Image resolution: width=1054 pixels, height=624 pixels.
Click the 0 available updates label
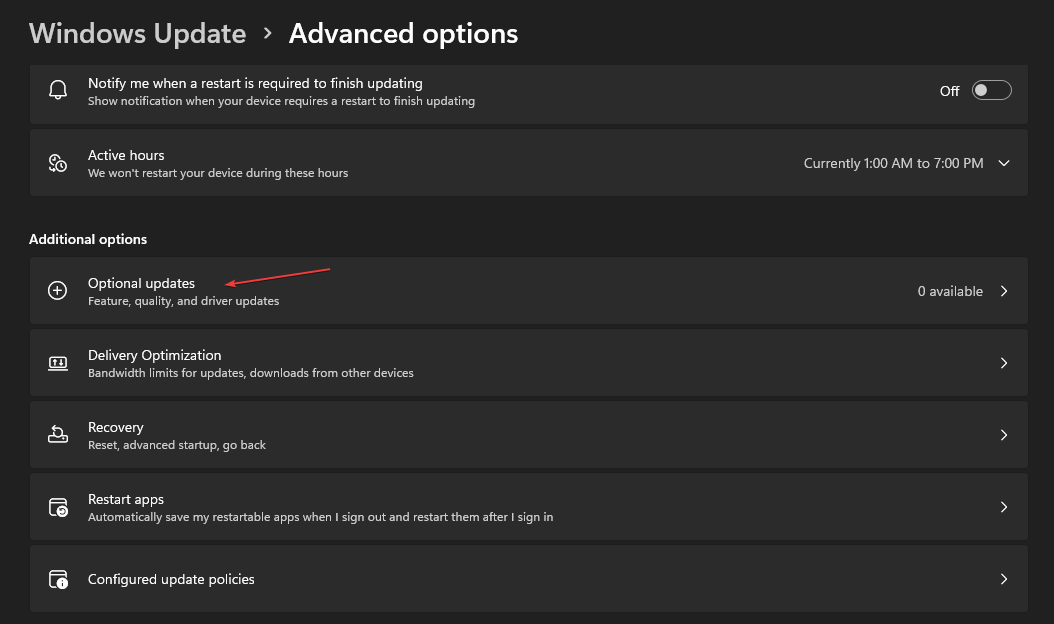tap(951, 290)
